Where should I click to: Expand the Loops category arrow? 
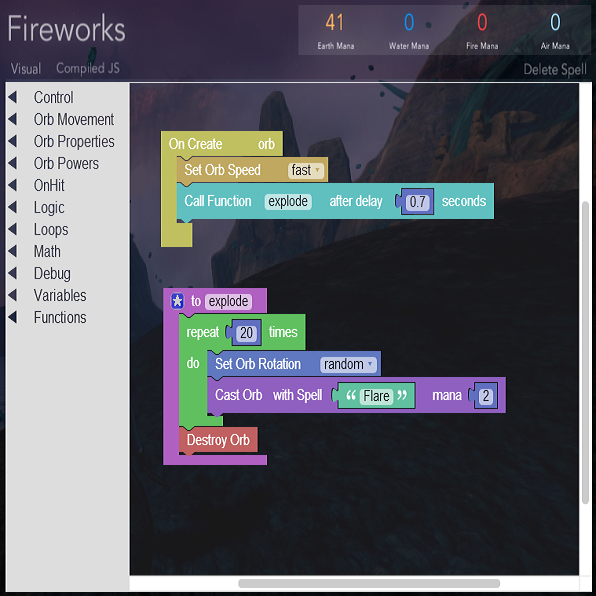pos(13,230)
